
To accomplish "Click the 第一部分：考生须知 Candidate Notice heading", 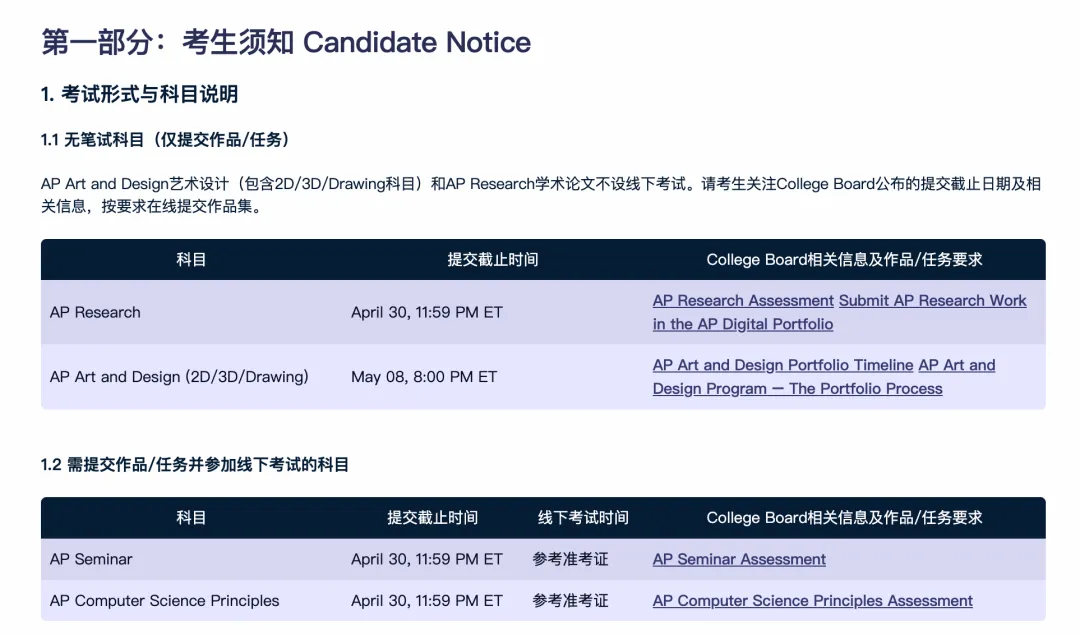I will tap(286, 42).
